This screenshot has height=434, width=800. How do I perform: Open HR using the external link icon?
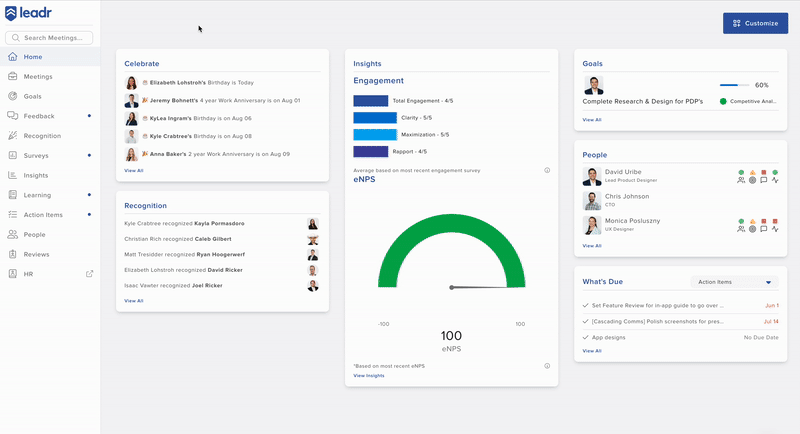89,274
